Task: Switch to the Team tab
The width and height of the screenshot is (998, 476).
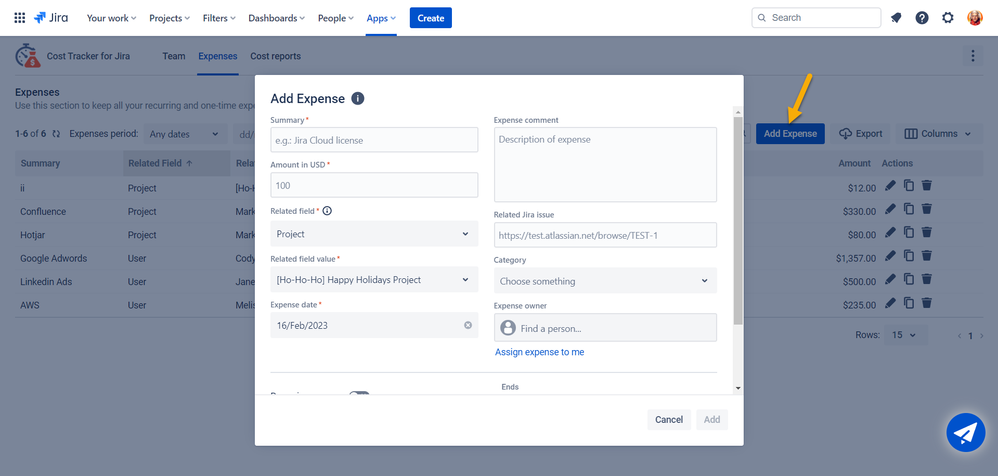Action: 174,56
